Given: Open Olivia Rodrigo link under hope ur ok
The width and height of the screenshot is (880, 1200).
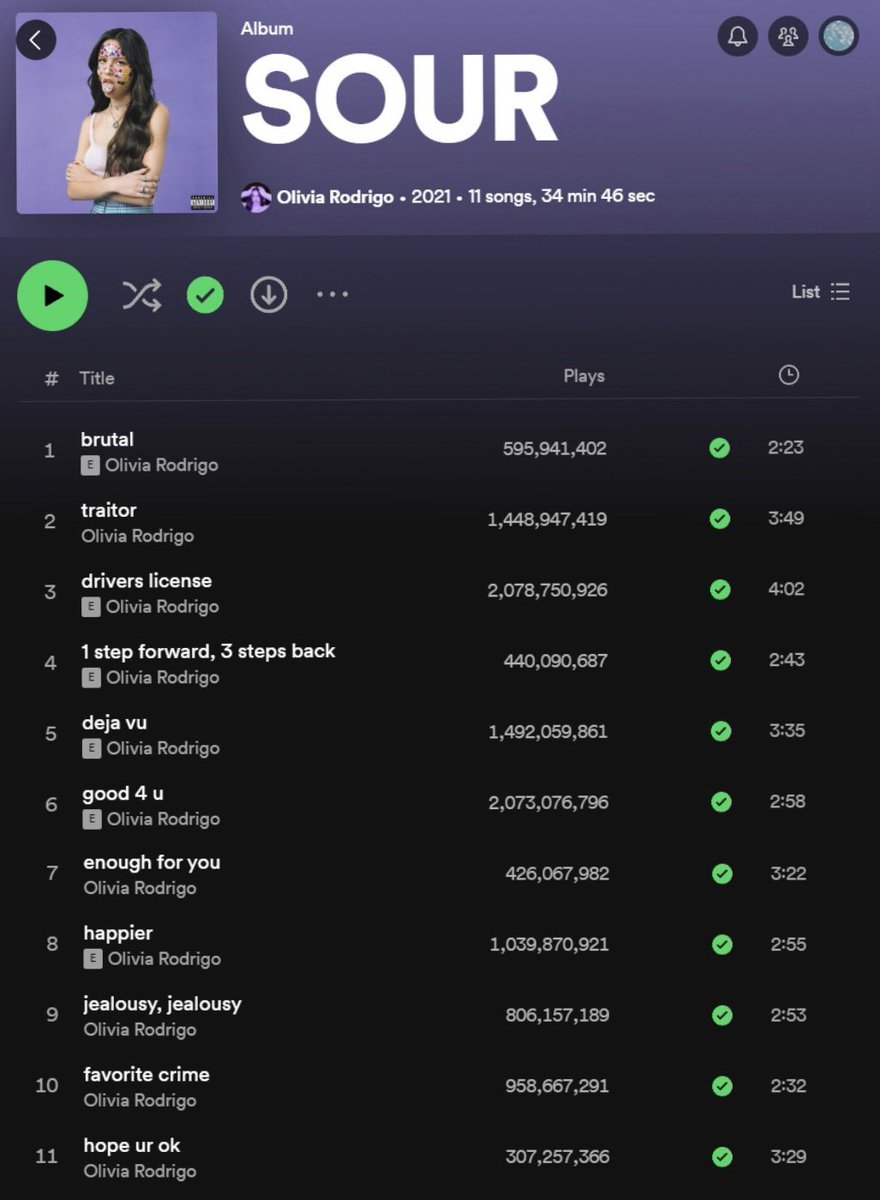Looking at the screenshot, I should pyautogui.click(x=140, y=1171).
